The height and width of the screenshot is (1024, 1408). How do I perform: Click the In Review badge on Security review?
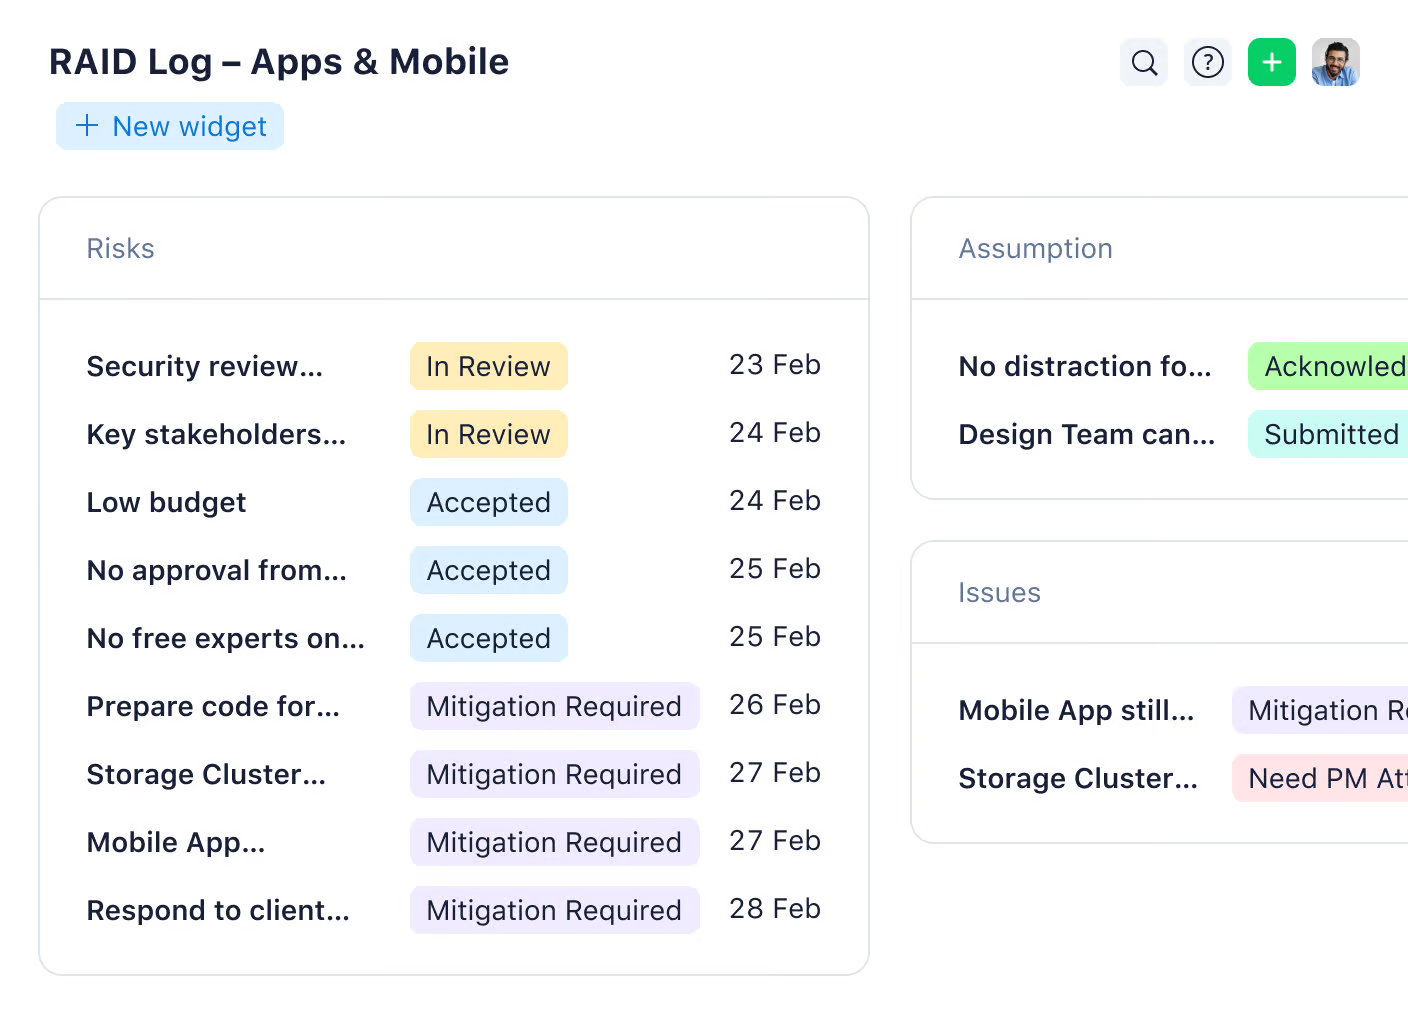(488, 366)
